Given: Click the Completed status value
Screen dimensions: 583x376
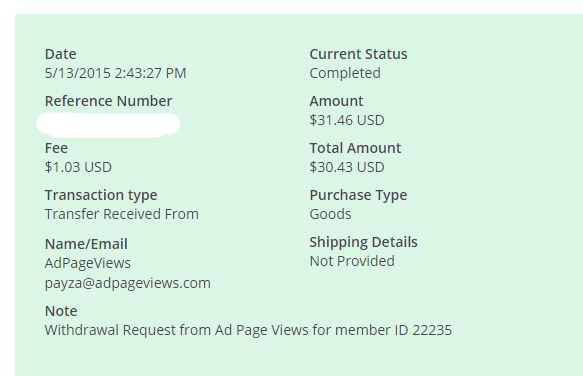Looking at the screenshot, I should pos(345,74).
